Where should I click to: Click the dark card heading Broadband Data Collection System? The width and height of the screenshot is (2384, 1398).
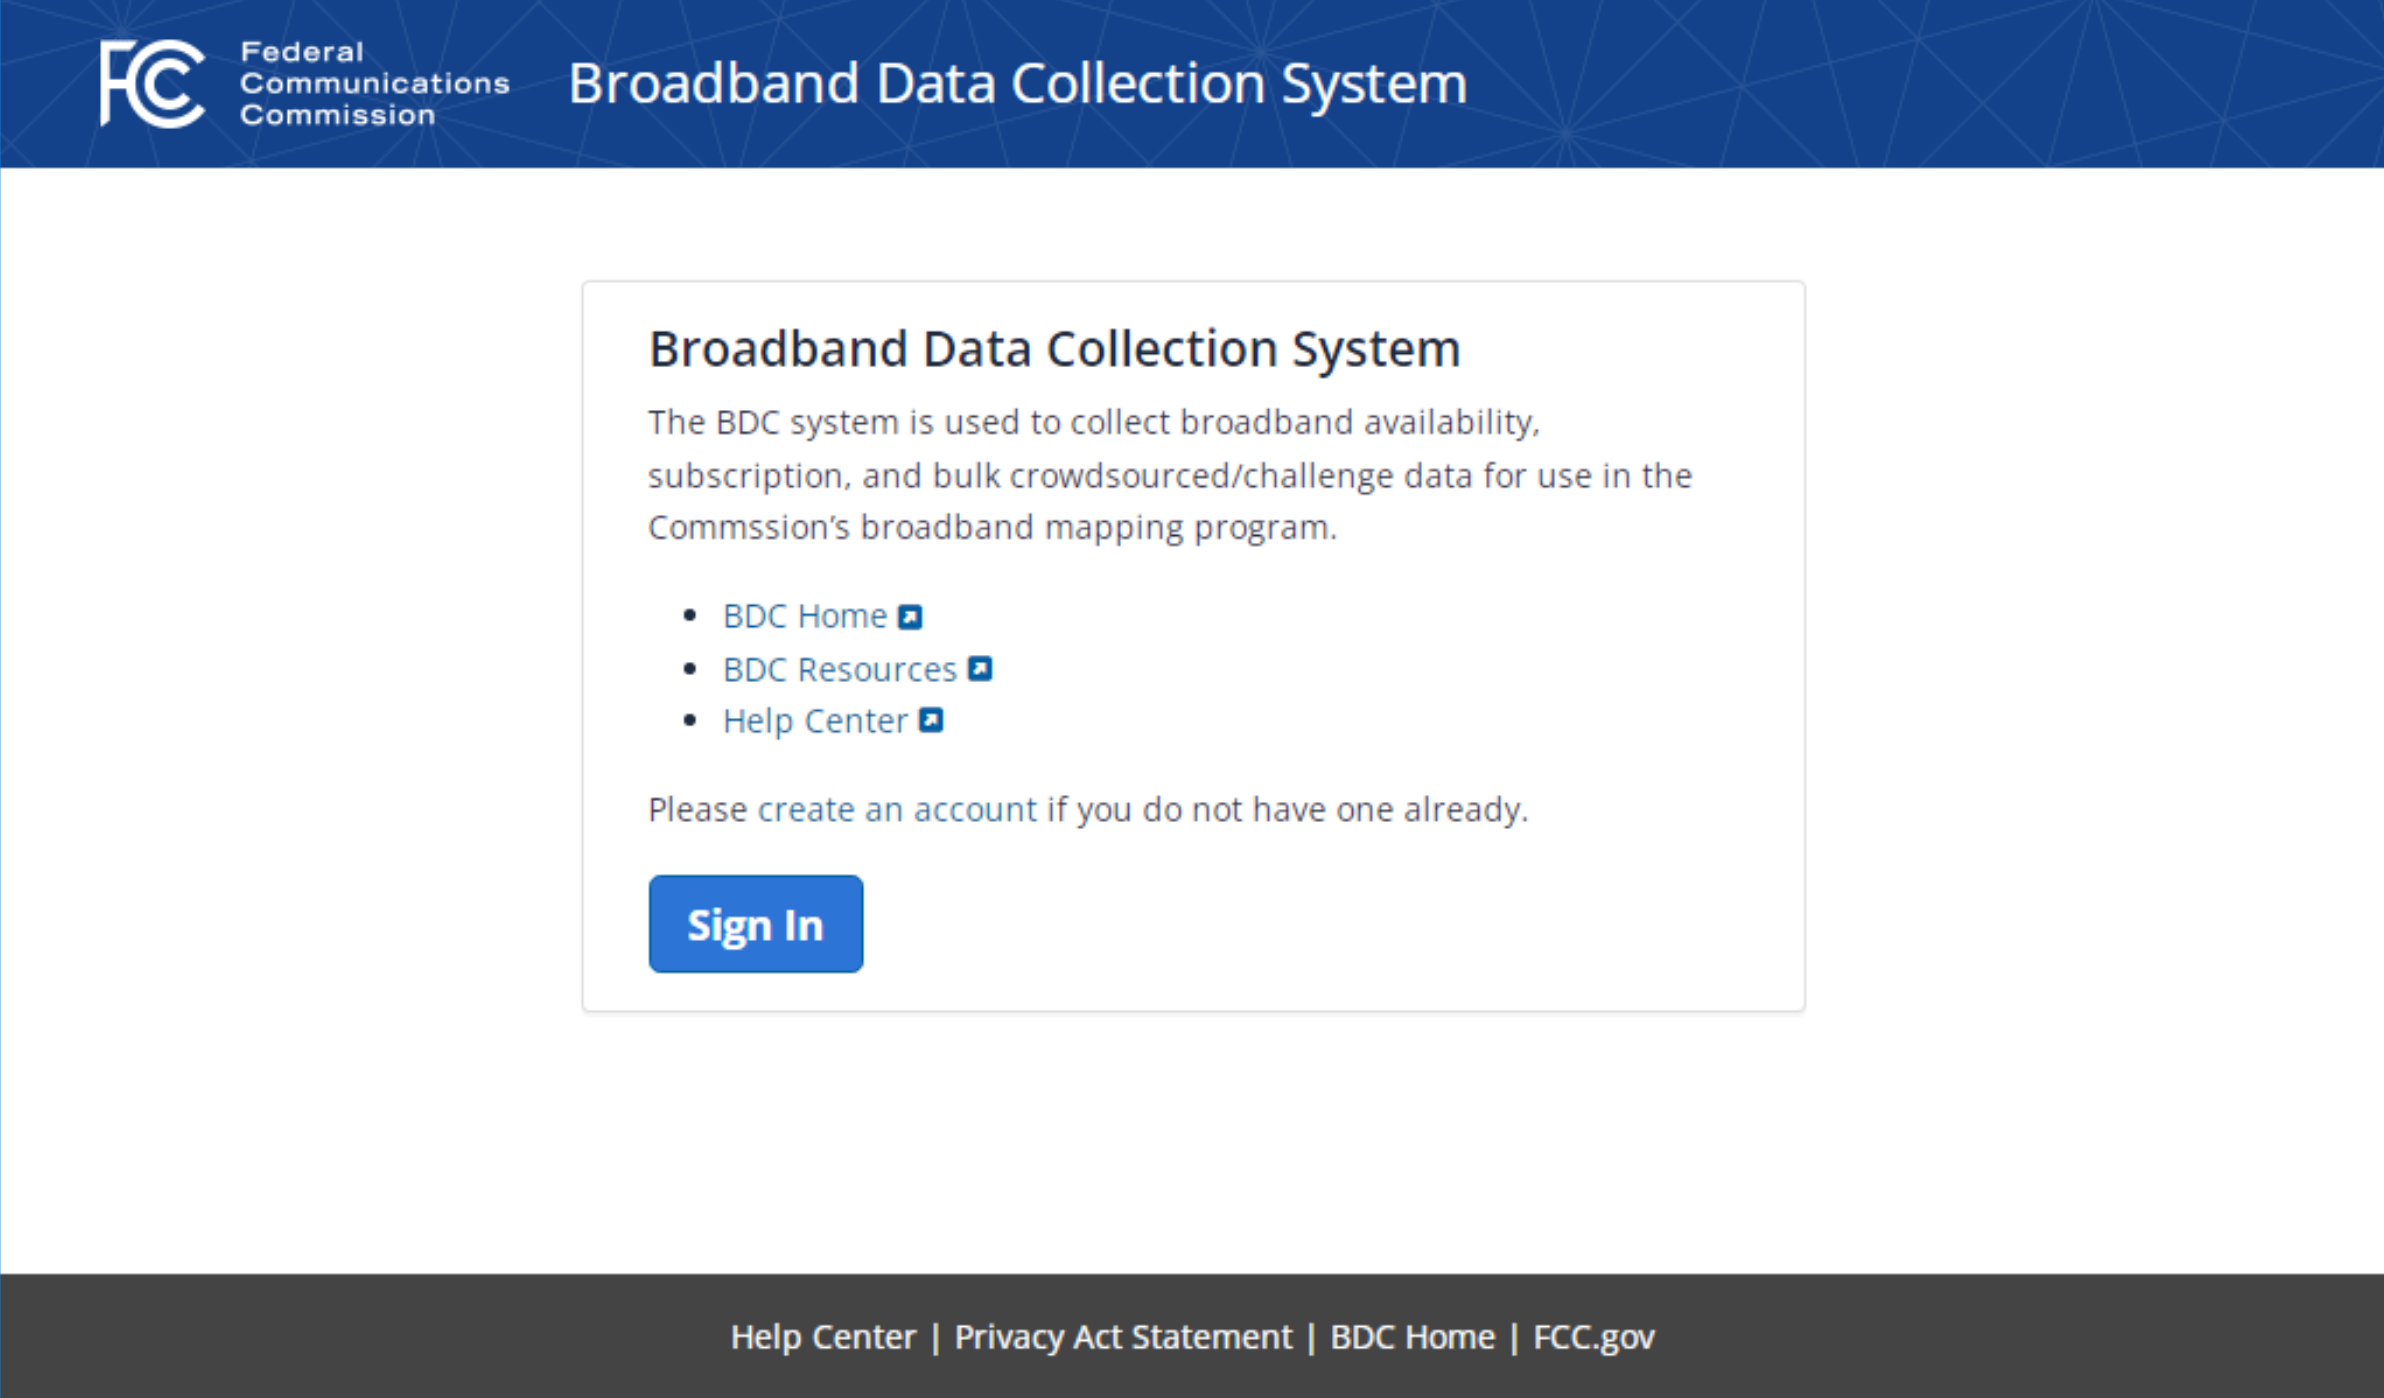1054,349
